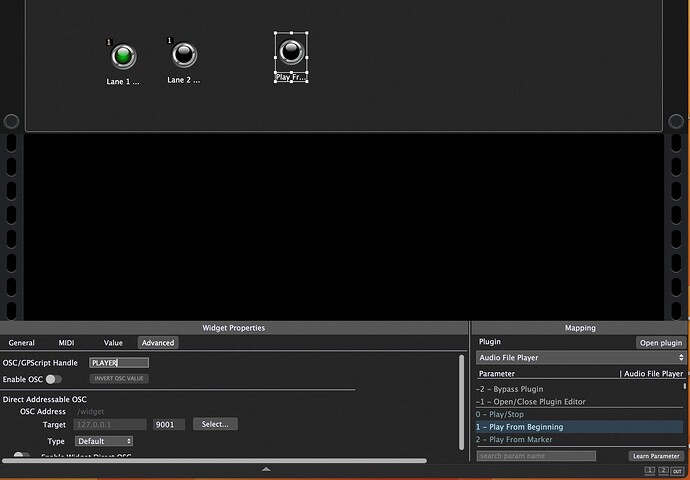
Task: Collapse the bottom panel with the triangle
Action: point(266,469)
